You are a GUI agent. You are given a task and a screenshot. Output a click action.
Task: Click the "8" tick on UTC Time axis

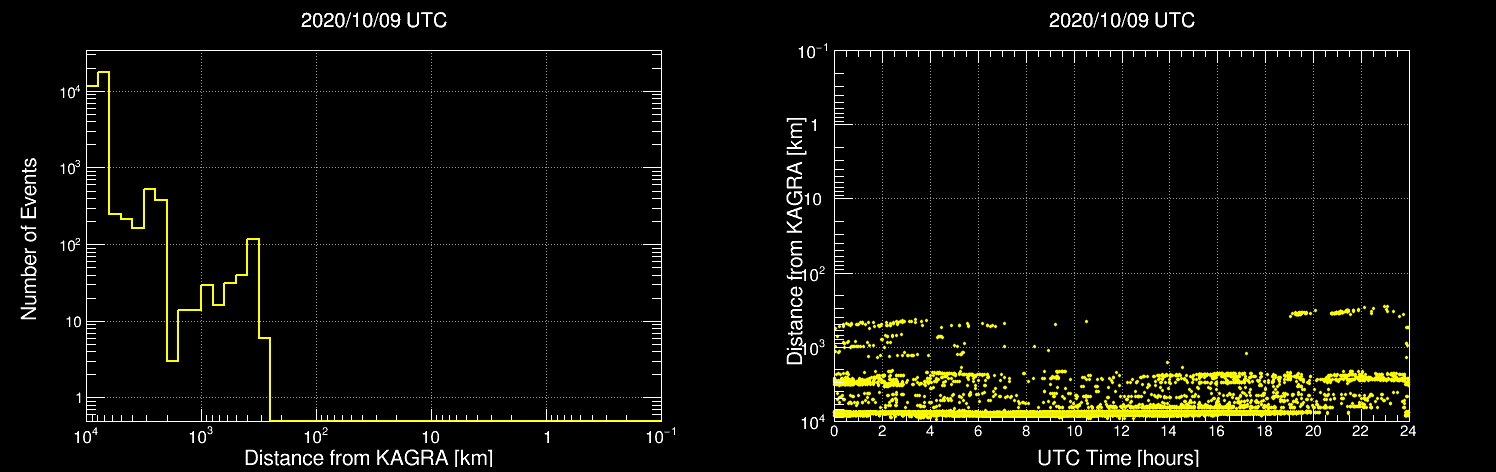click(1026, 431)
